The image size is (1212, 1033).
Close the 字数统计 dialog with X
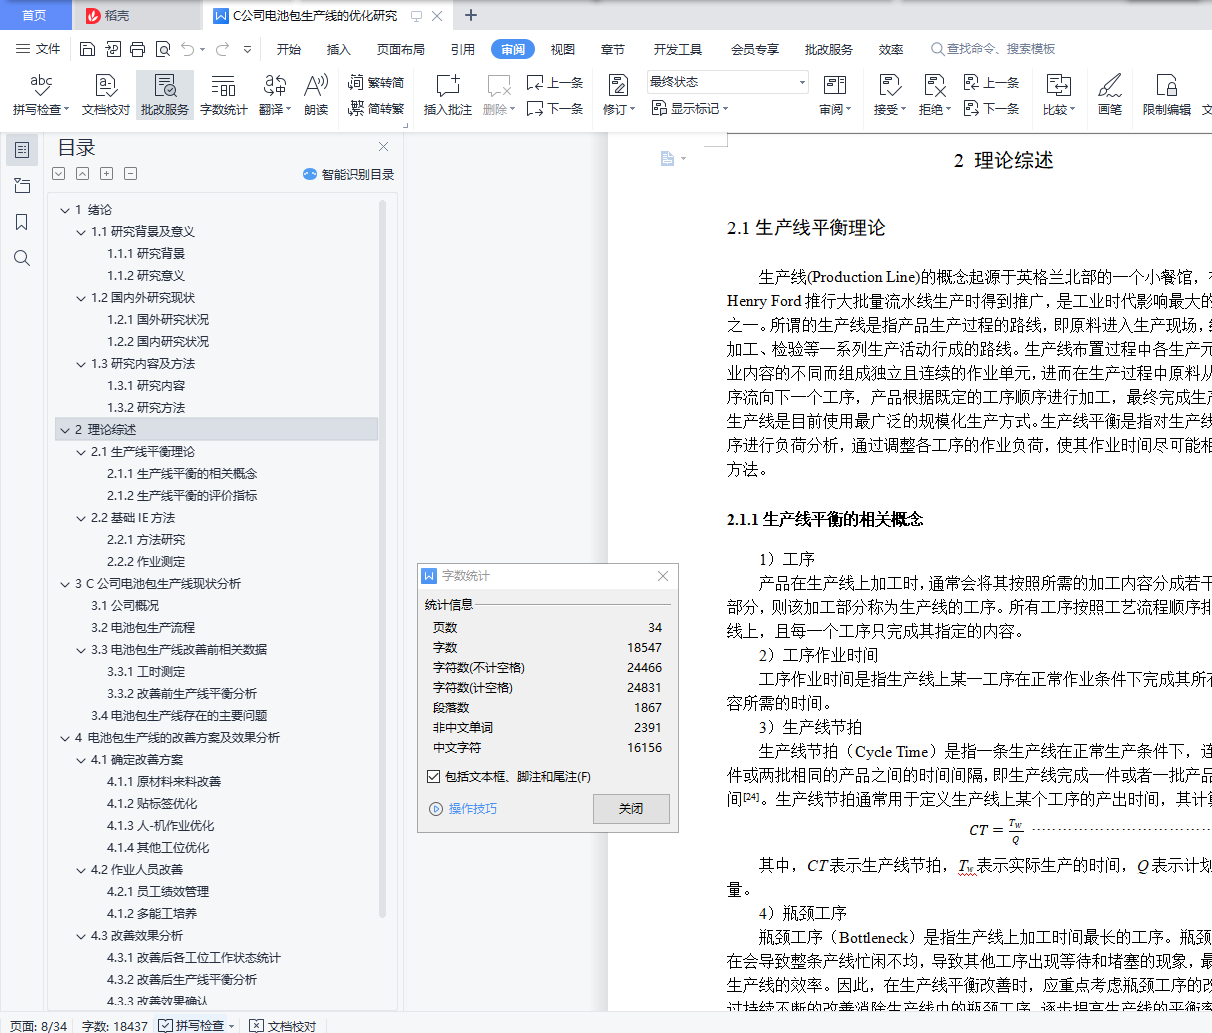pos(663,576)
